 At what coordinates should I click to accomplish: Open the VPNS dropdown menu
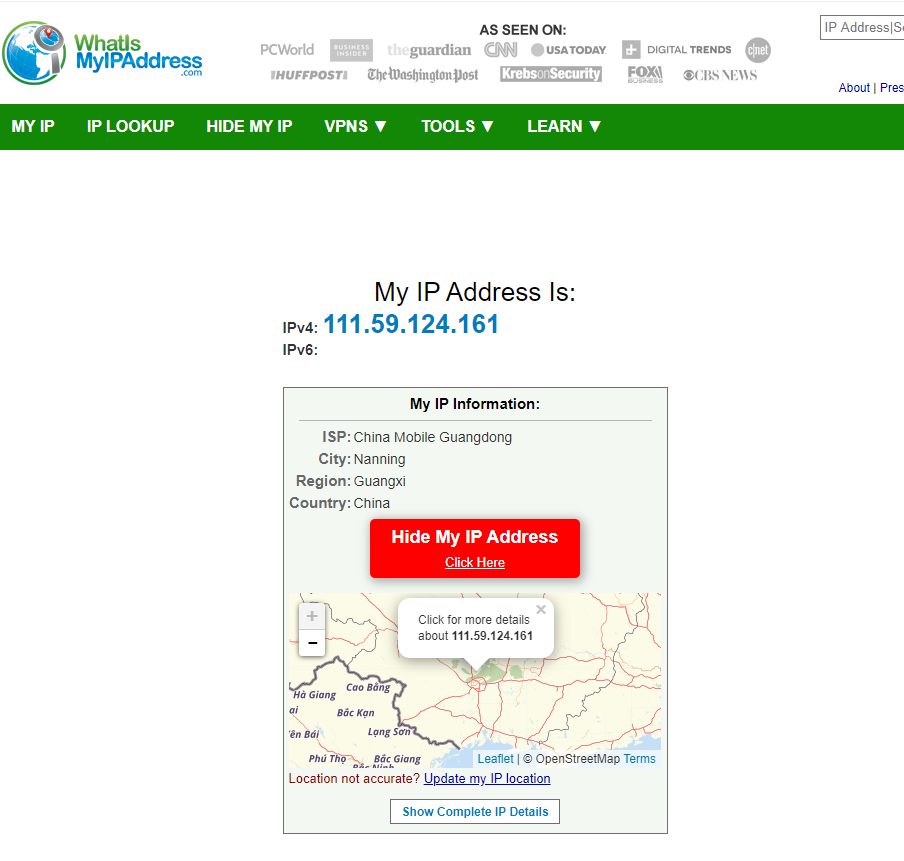[355, 126]
